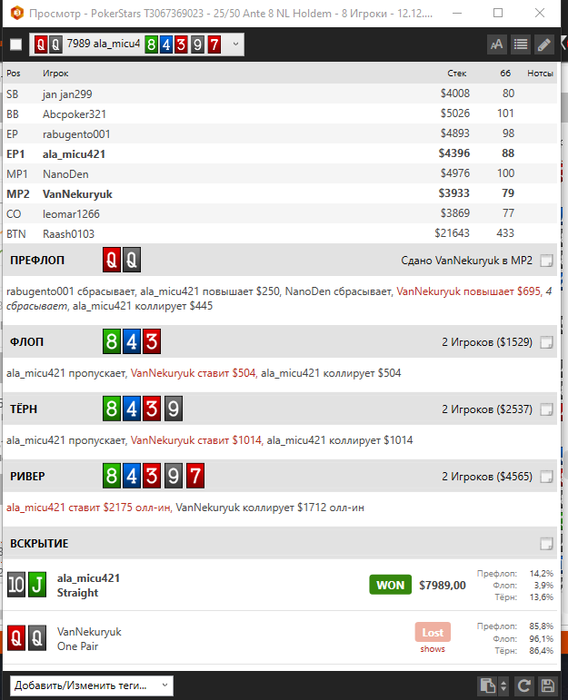This screenshot has height=700, width=568.
Task: Click the text Сдано VanNekuryuk в MP2
Action: coord(467,260)
